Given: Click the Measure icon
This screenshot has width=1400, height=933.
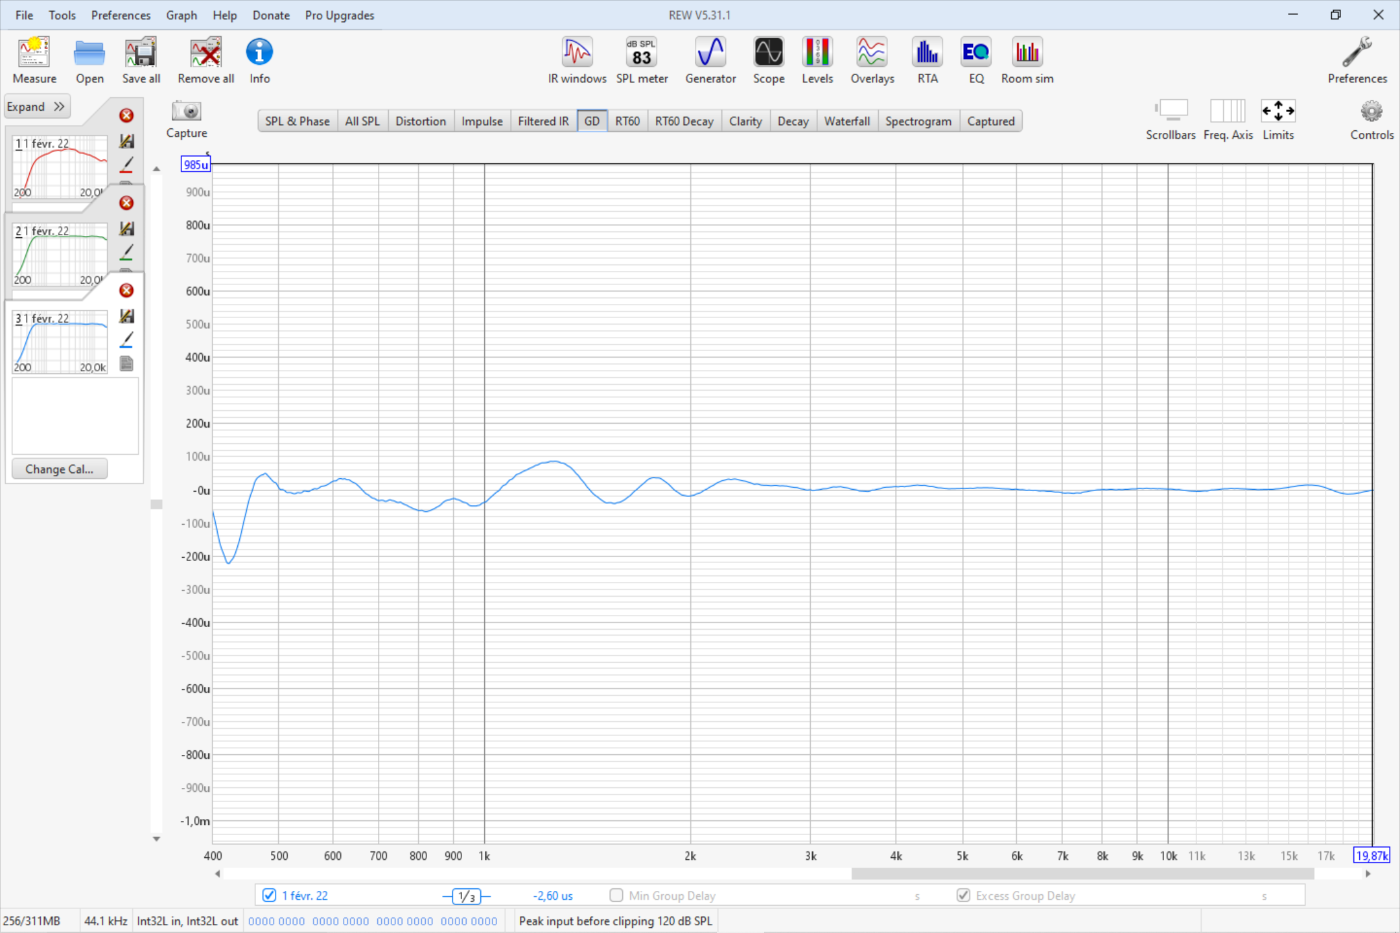Looking at the screenshot, I should pos(34,60).
